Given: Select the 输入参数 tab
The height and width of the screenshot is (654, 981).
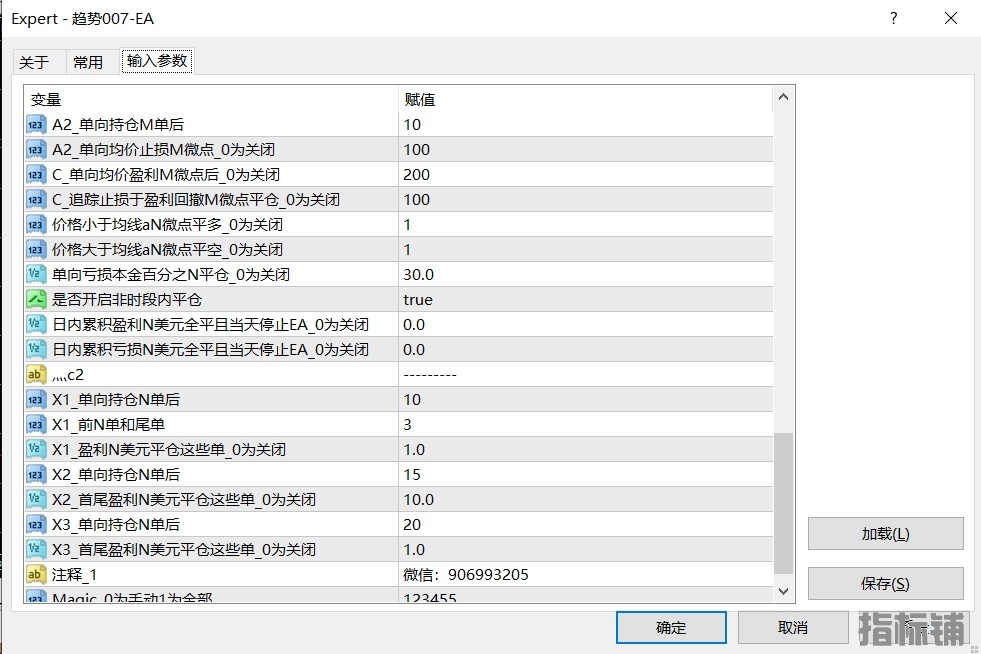Looking at the screenshot, I should pyautogui.click(x=157, y=61).
